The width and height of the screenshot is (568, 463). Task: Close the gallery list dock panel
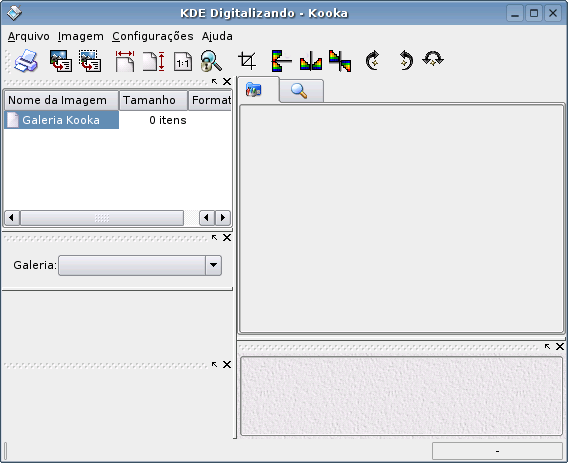227,82
